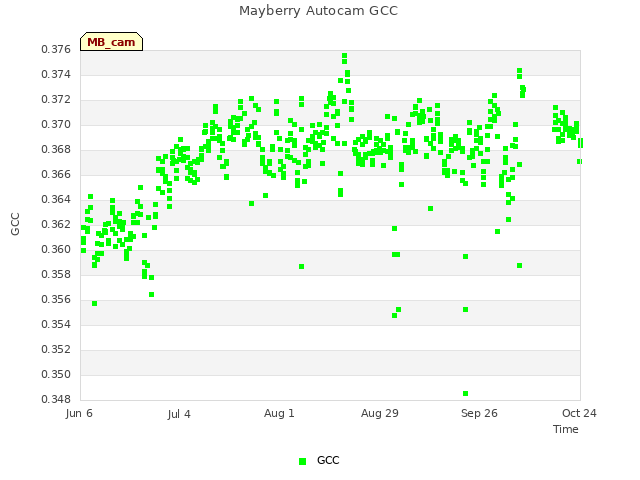640x480 pixels.
Task: Click the 0.360 y-axis value
Action: click(56, 249)
